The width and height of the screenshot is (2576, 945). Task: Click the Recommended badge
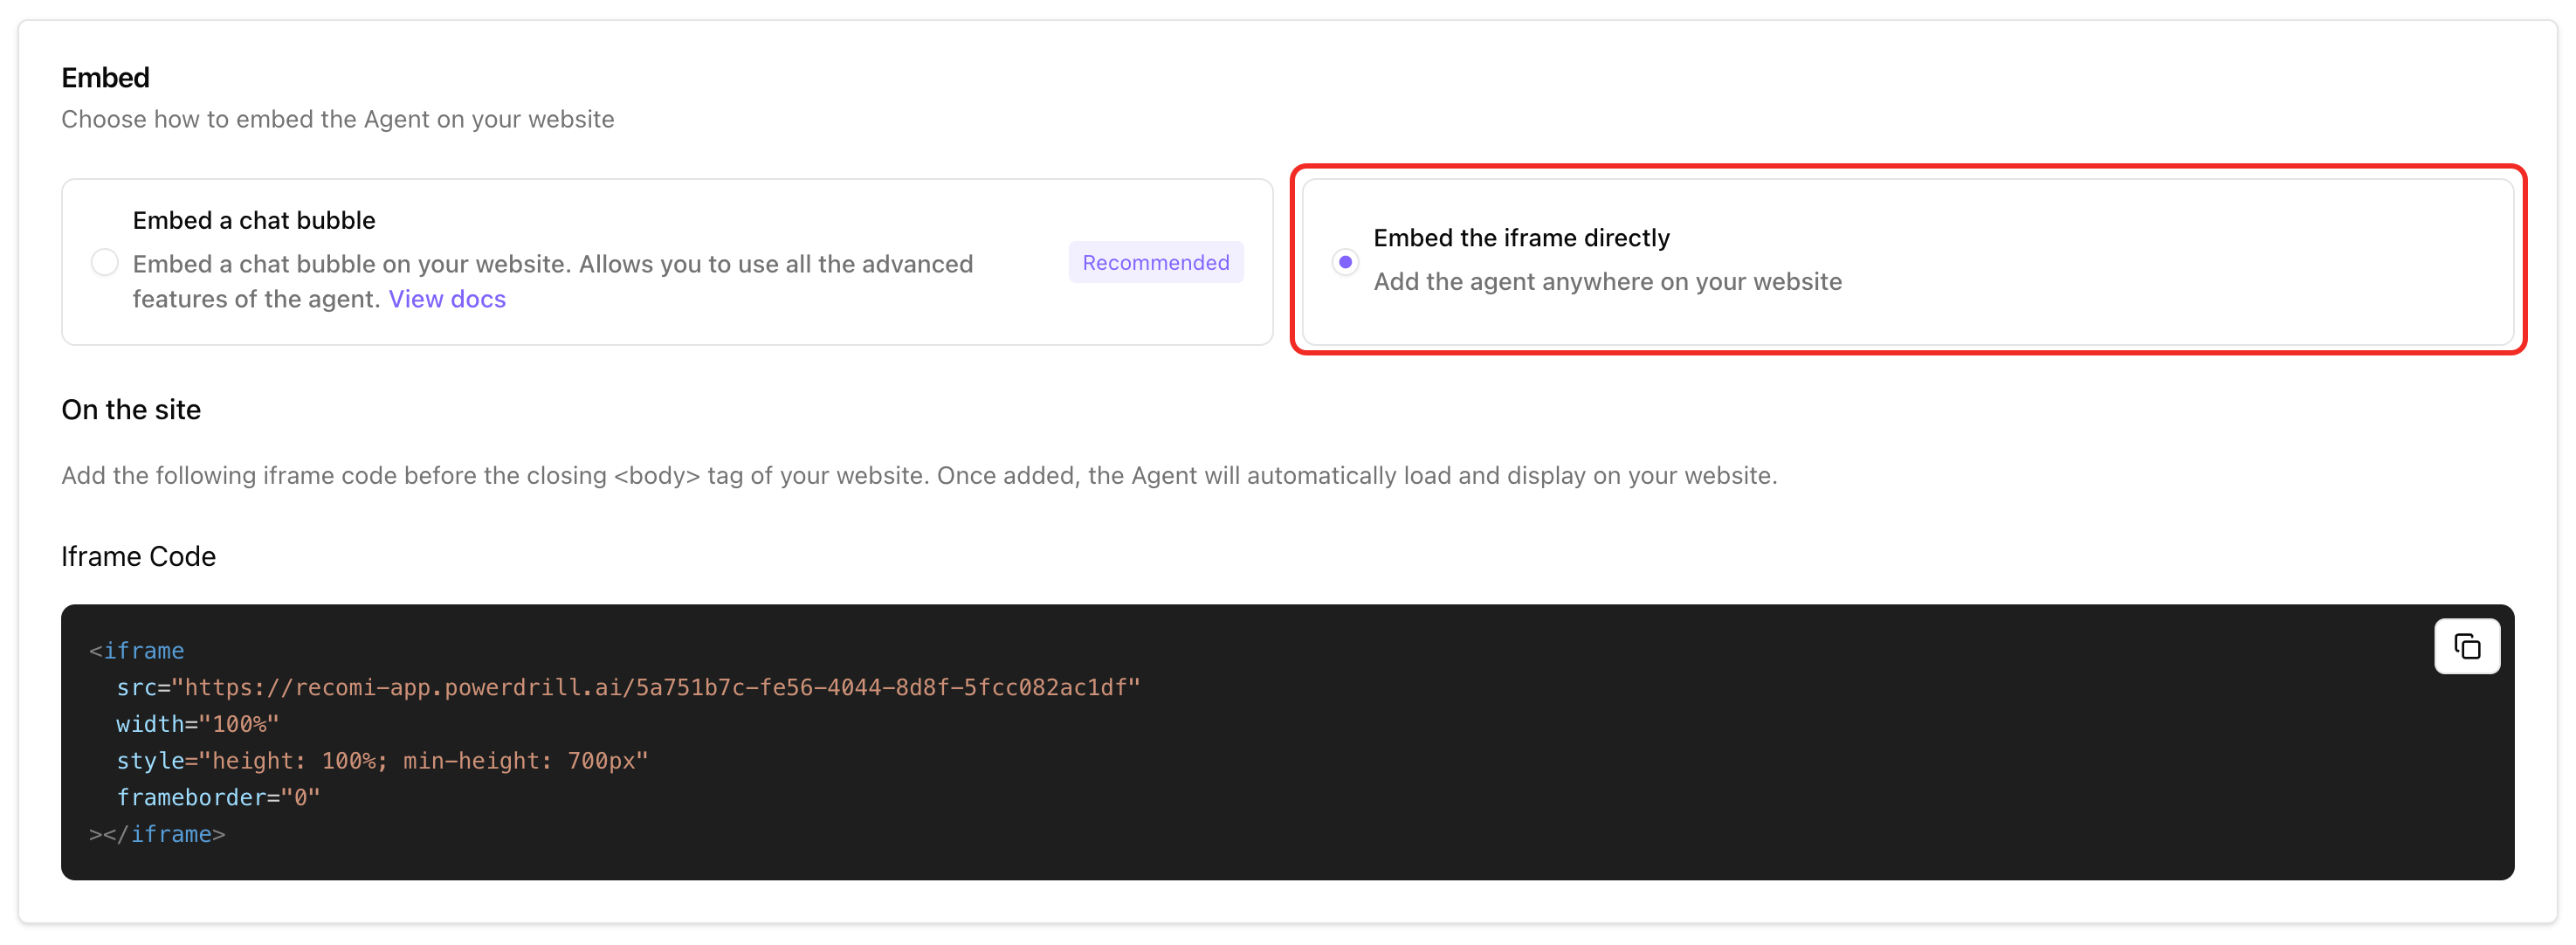point(1155,263)
